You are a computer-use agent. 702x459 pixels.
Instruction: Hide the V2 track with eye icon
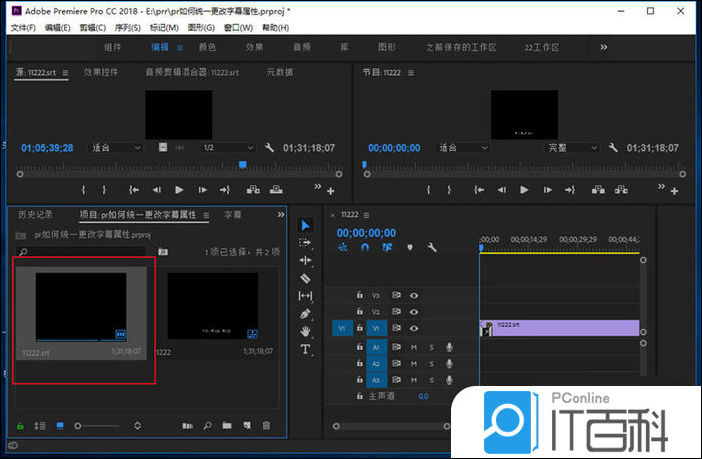(414, 312)
